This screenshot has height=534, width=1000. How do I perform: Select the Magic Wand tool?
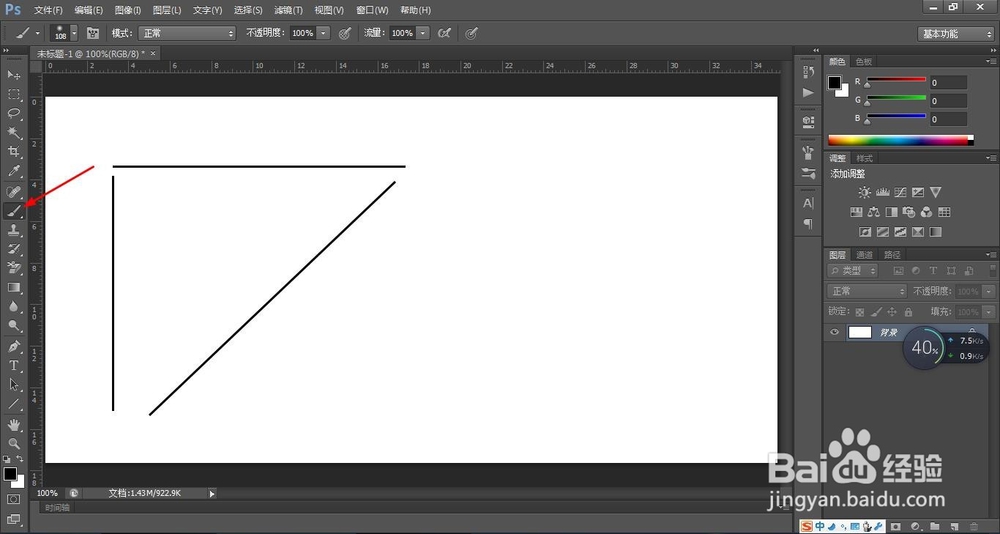[x=13, y=133]
